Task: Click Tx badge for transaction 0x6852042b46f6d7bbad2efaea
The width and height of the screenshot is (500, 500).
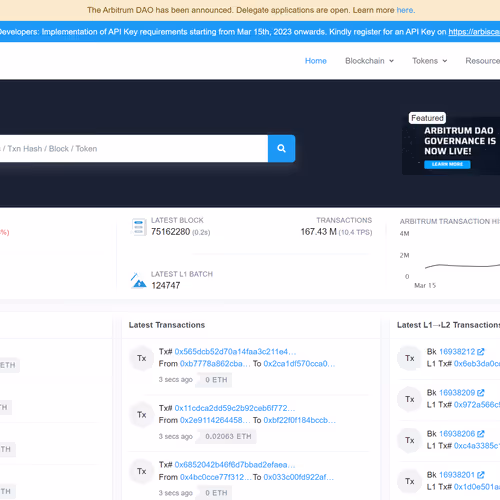Action: pos(142,471)
